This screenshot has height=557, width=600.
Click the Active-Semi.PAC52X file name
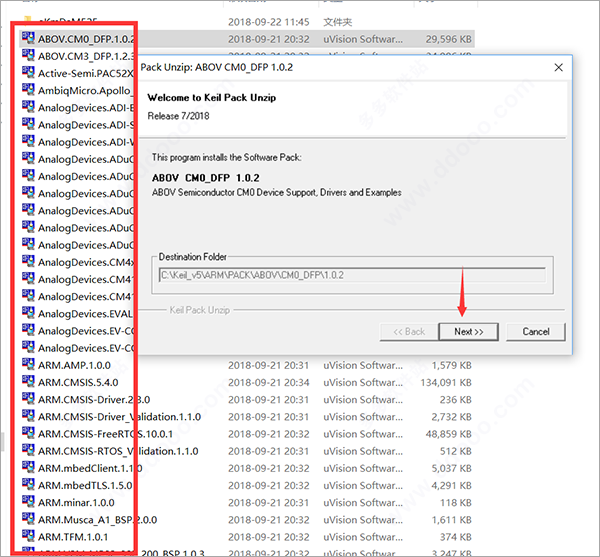[x=86, y=73]
